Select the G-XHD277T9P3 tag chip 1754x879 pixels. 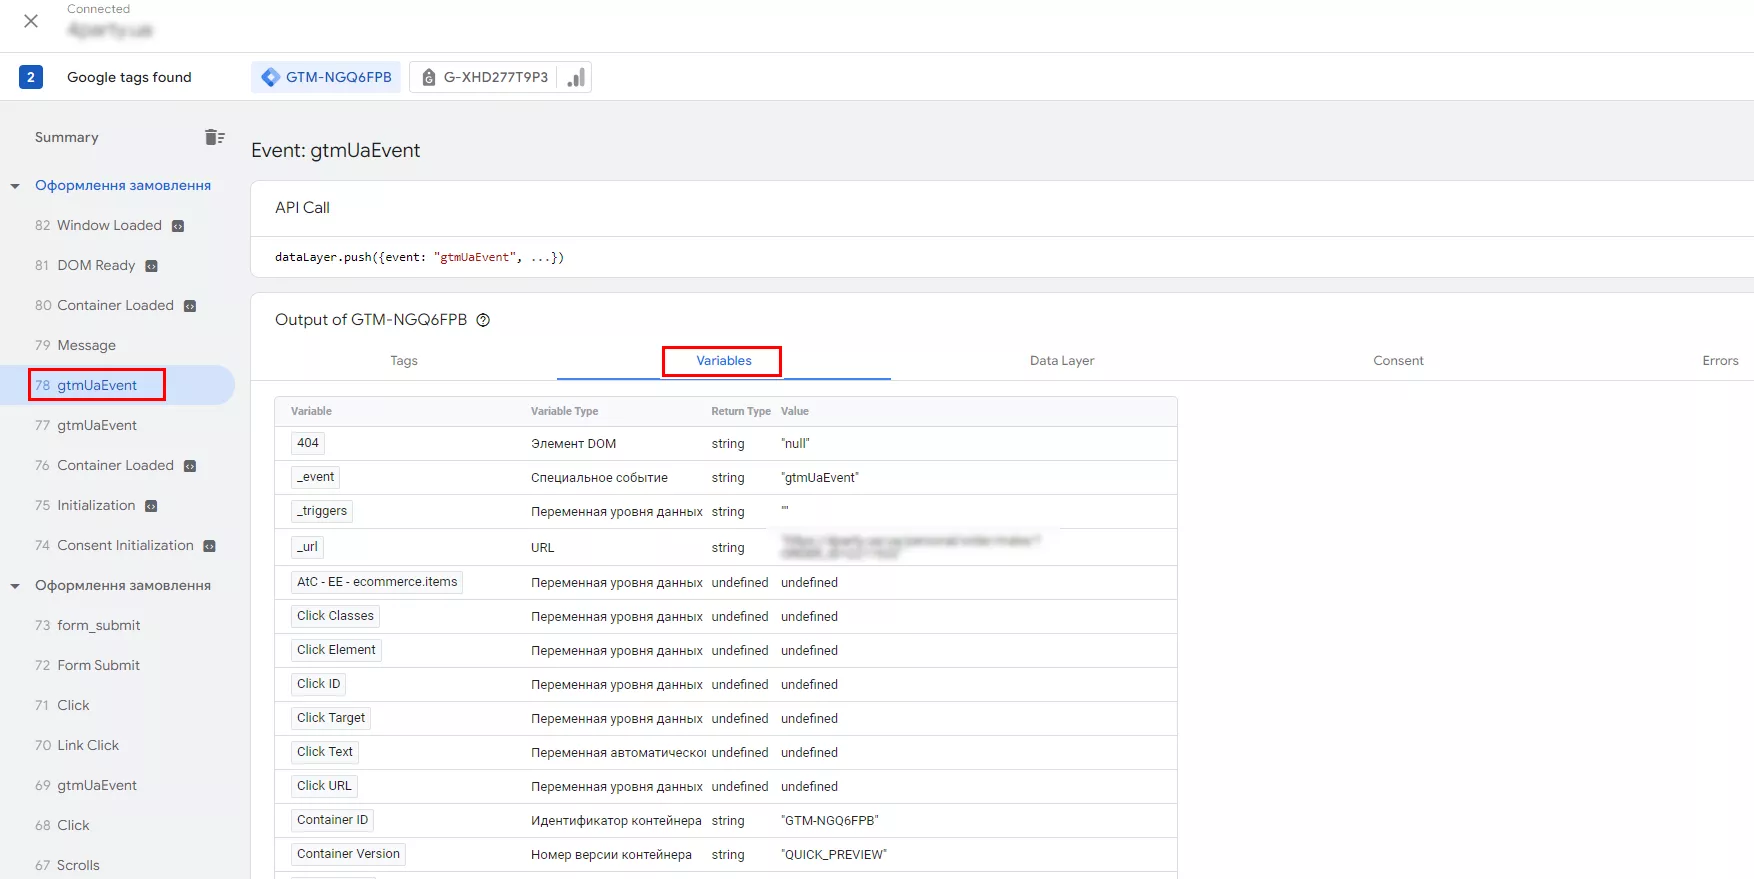point(485,77)
